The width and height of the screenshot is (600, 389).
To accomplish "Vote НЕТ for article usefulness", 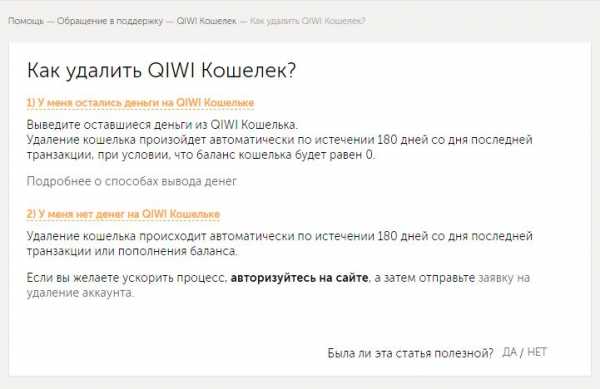I will coord(537,352).
